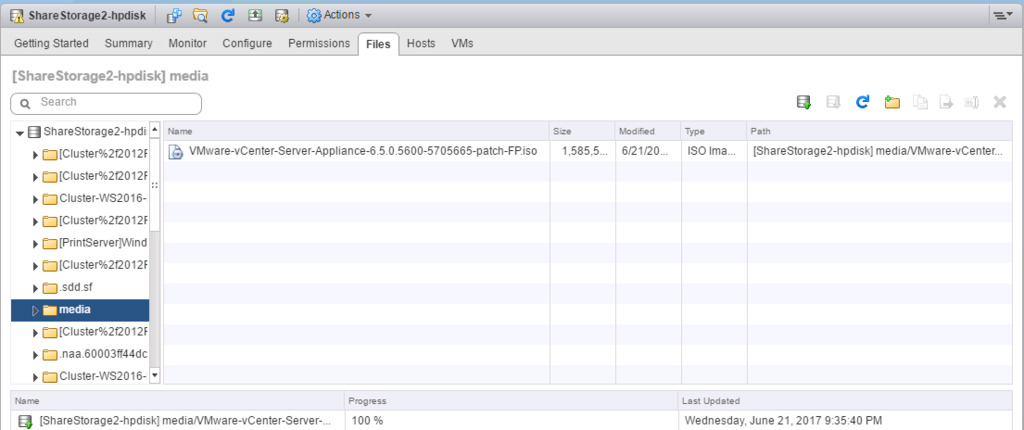Image resolution: width=1024 pixels, height=430 pixels.
Task: Click the ISO Ima... type cell
Action: [712, 152]
